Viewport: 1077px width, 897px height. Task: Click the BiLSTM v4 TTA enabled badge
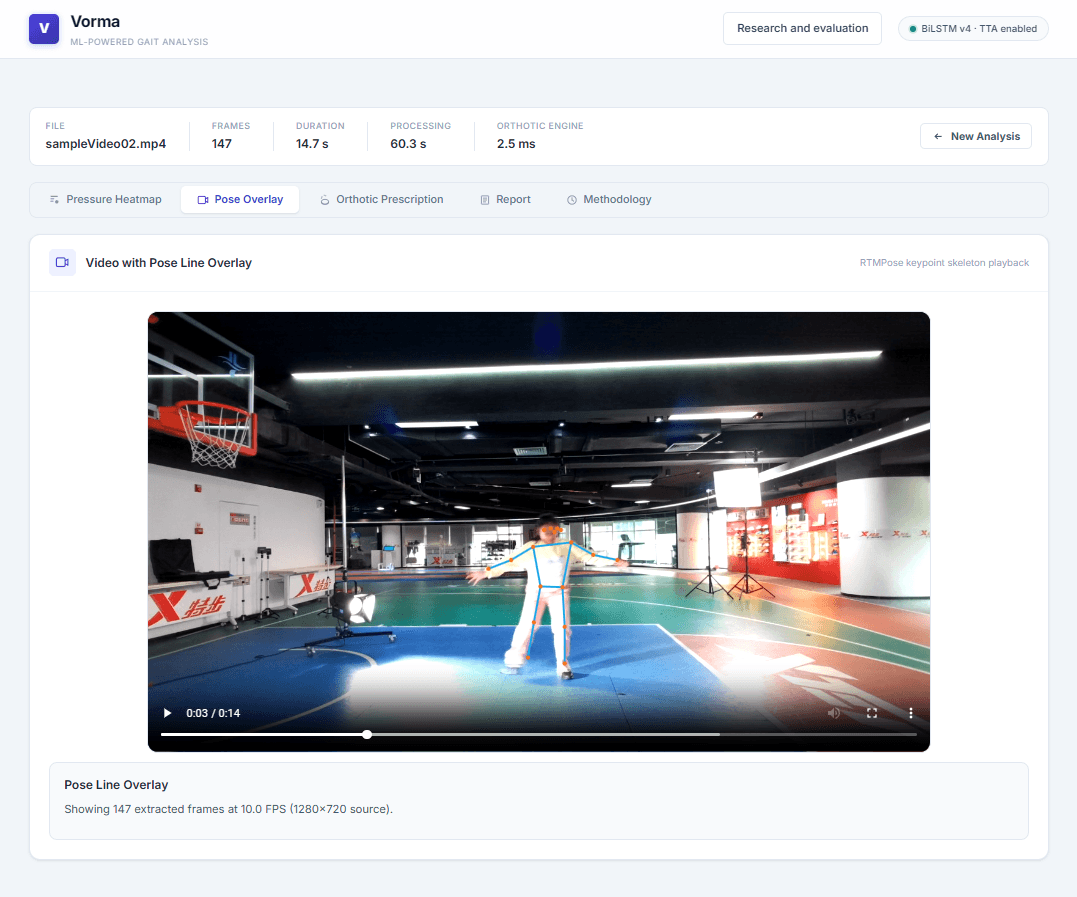pos(973,29)
